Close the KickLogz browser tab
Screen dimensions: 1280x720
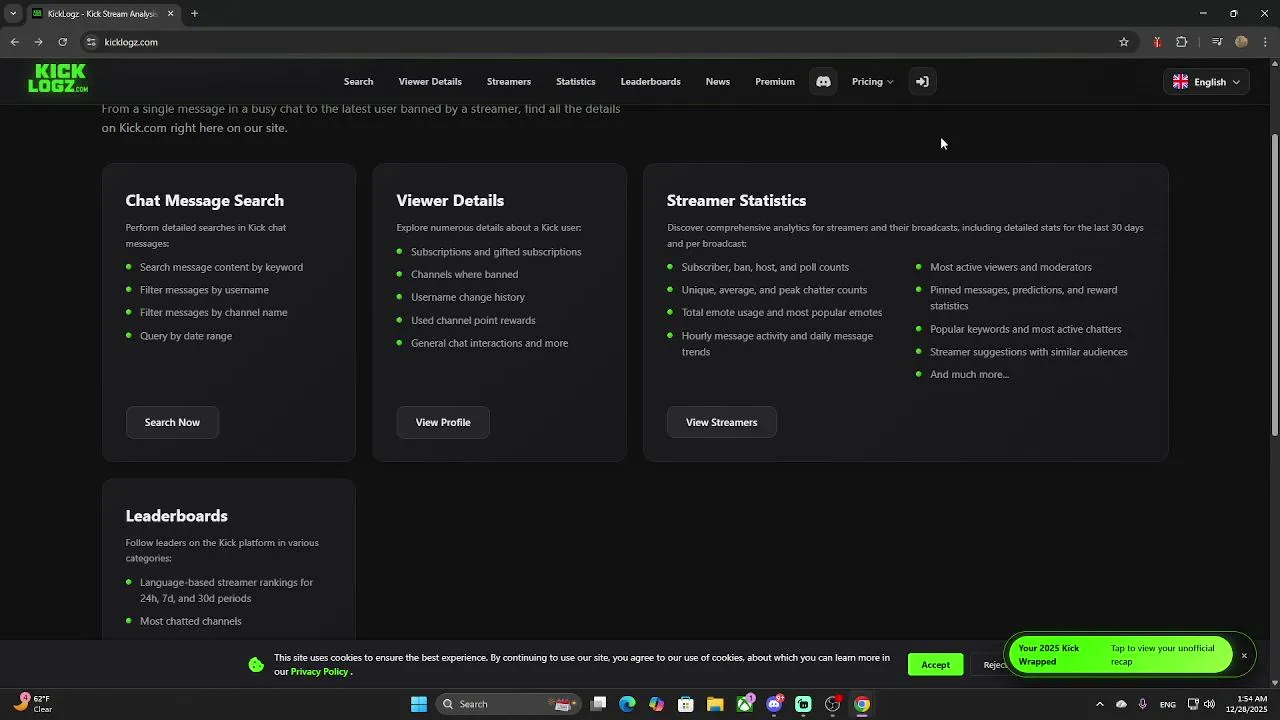tap(170, 14)
